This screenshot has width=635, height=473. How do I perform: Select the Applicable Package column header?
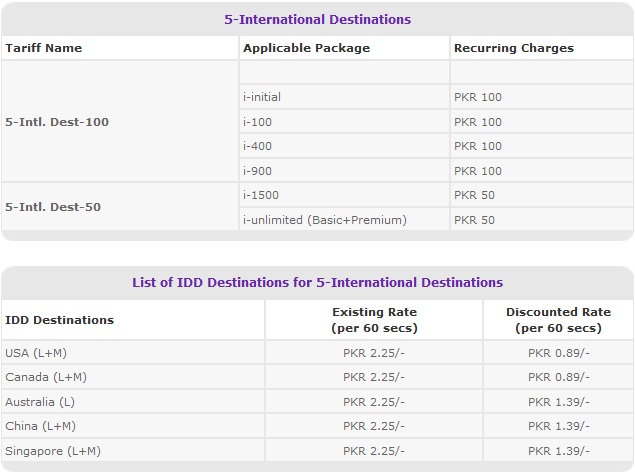tap(344, 48)
